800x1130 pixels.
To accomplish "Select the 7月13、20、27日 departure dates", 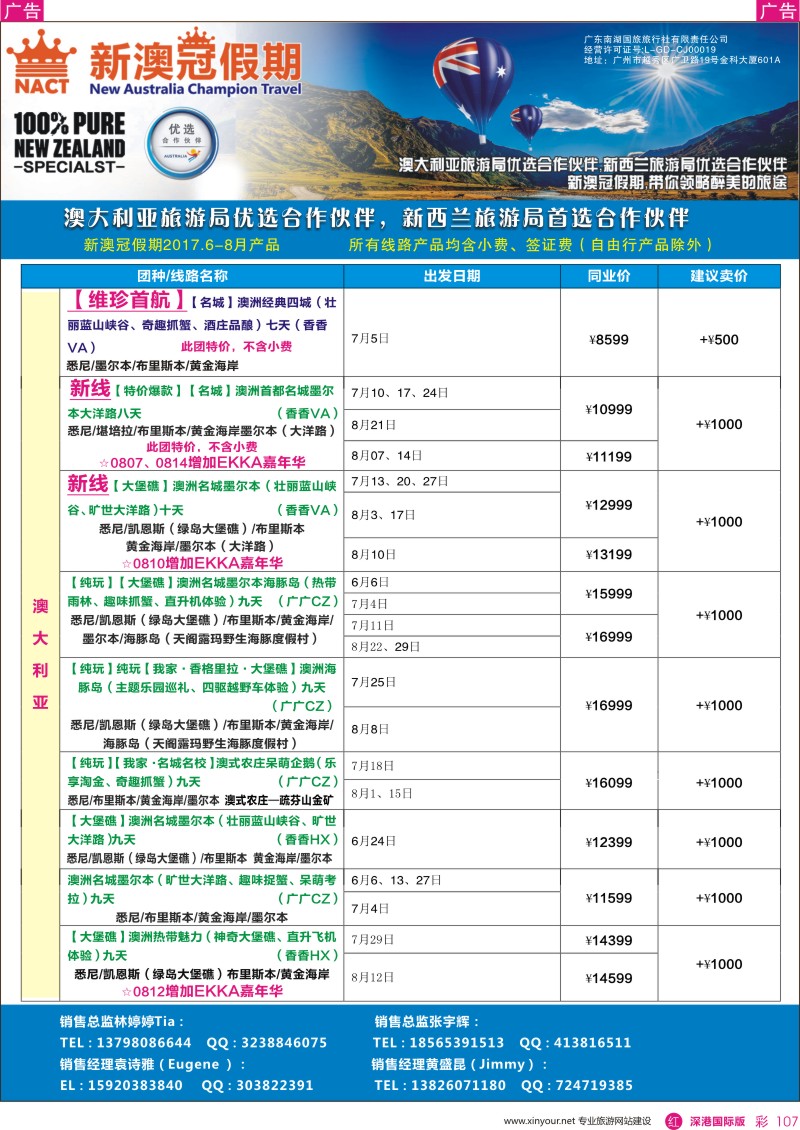I will (x=399, y=481).
